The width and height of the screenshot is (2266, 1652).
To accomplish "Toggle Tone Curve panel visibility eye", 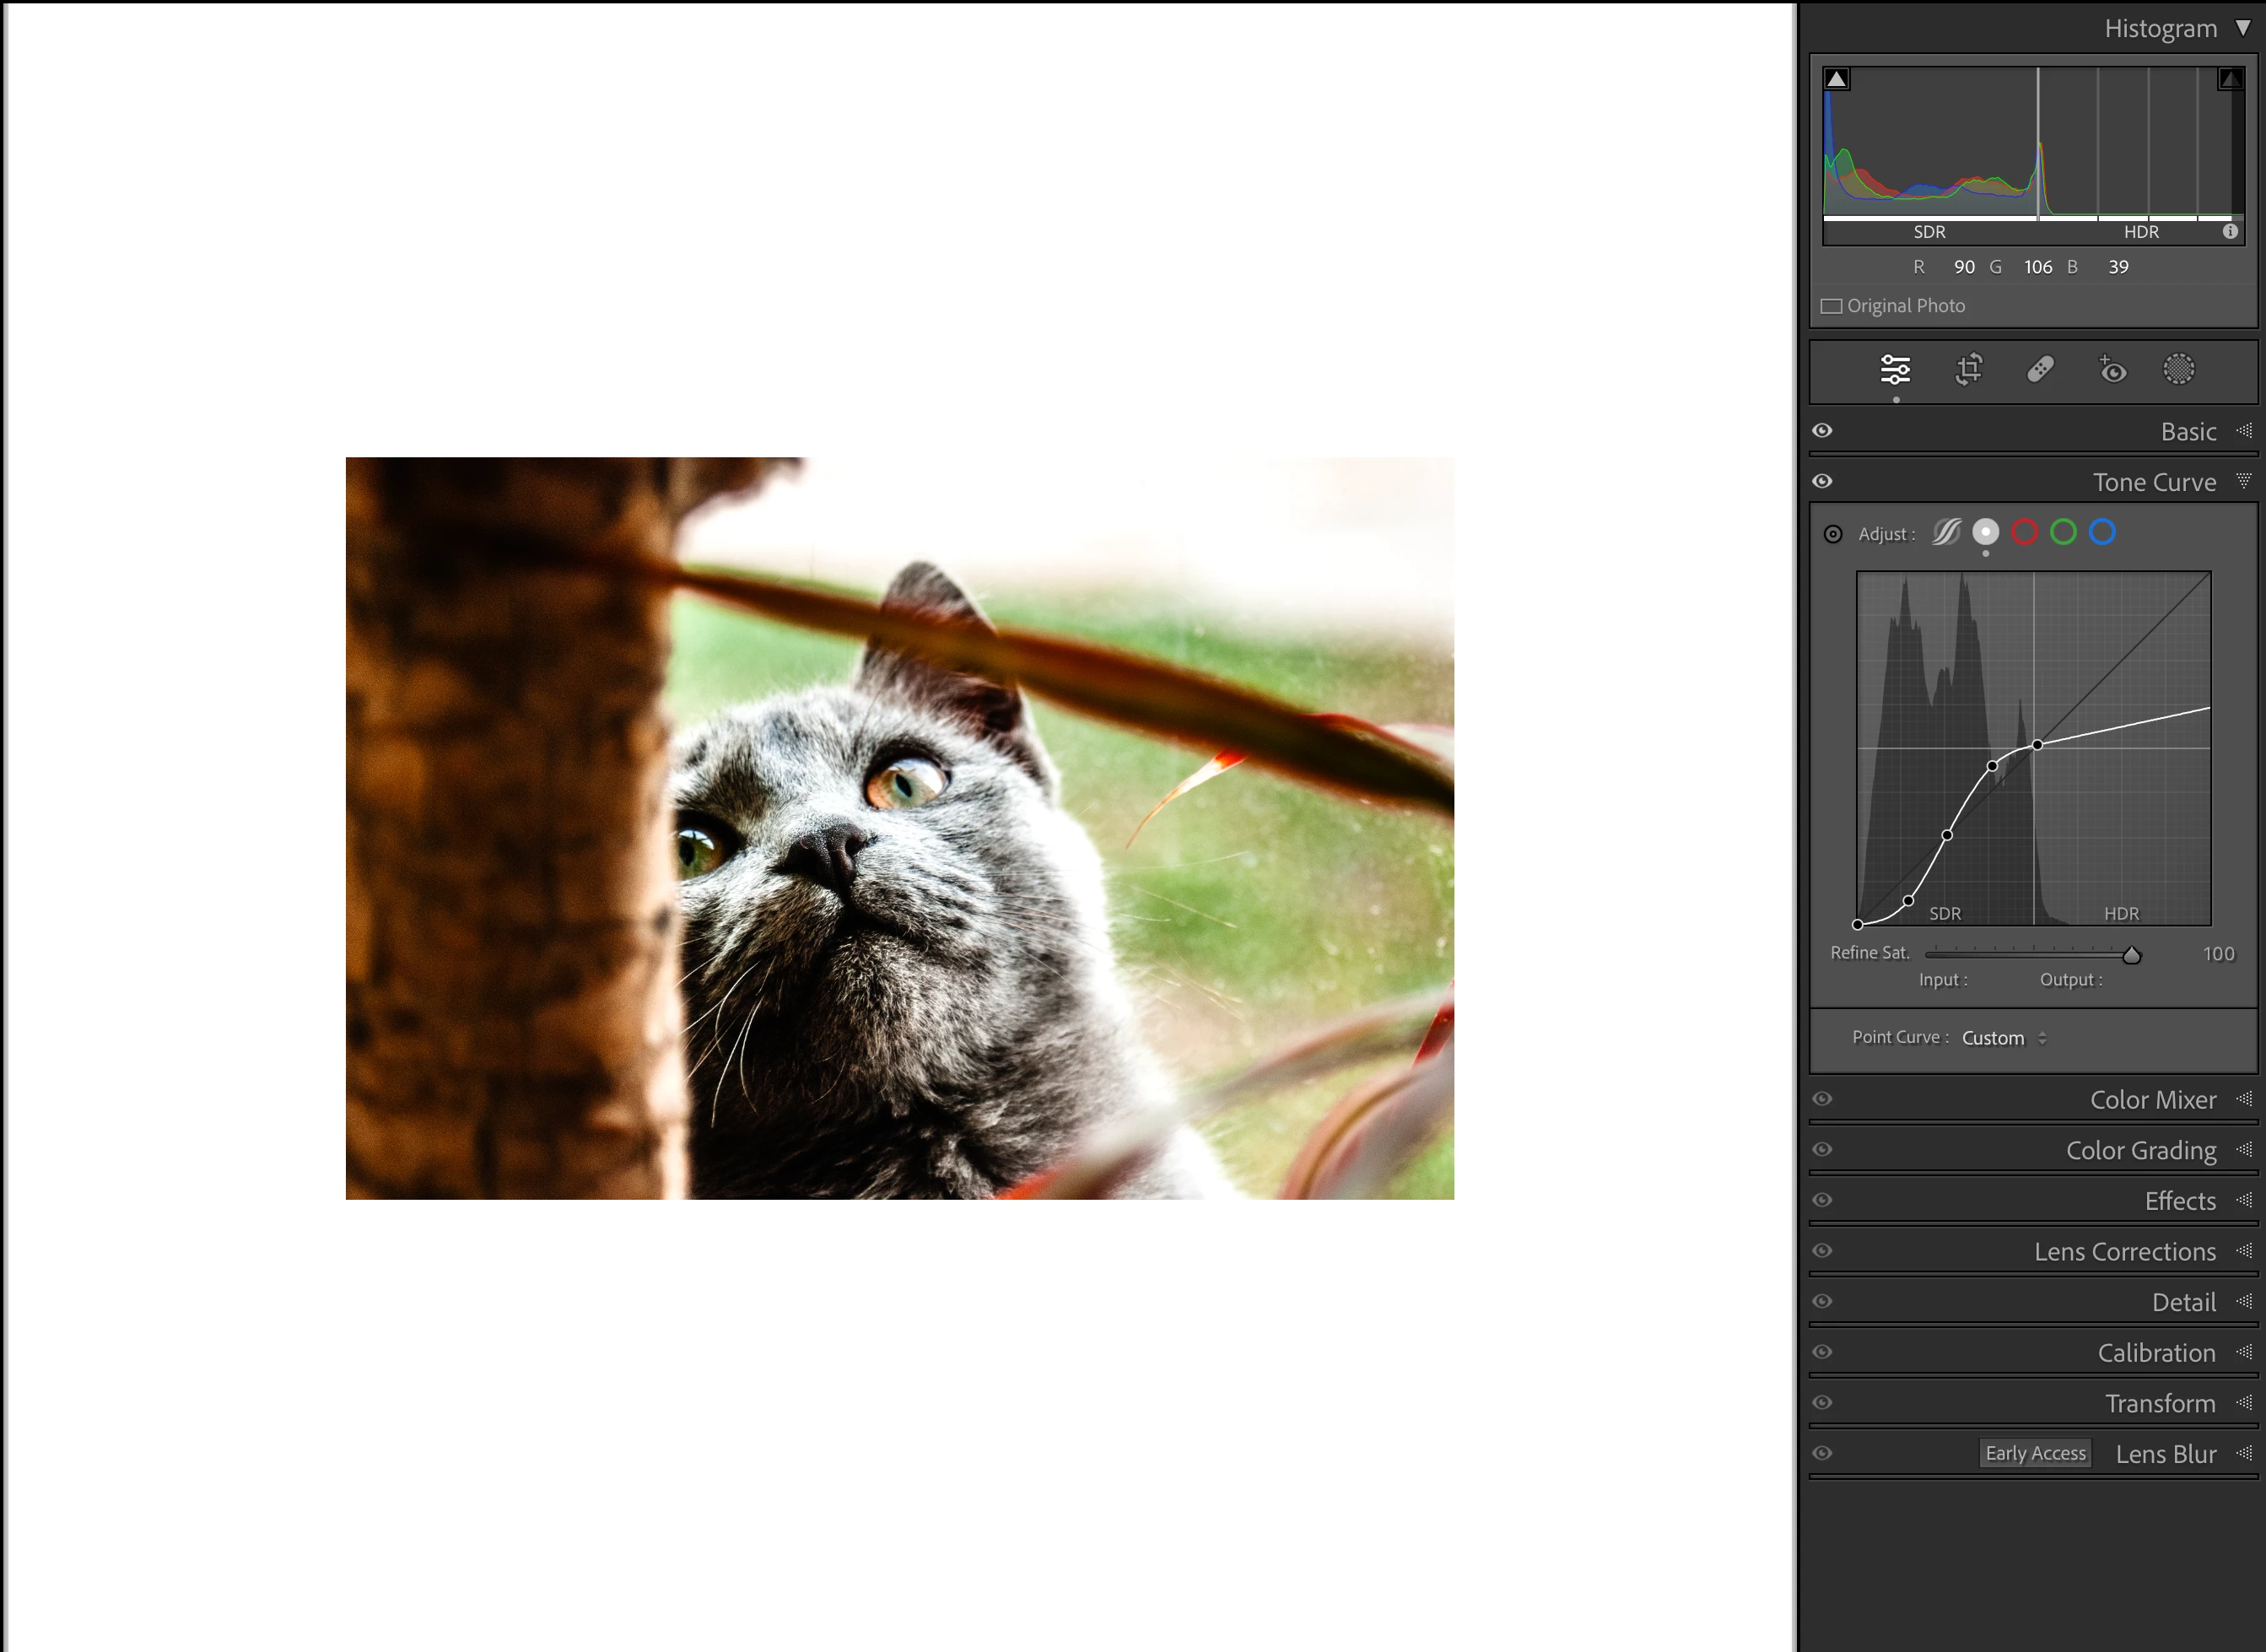I will [x=1822, y=481].
